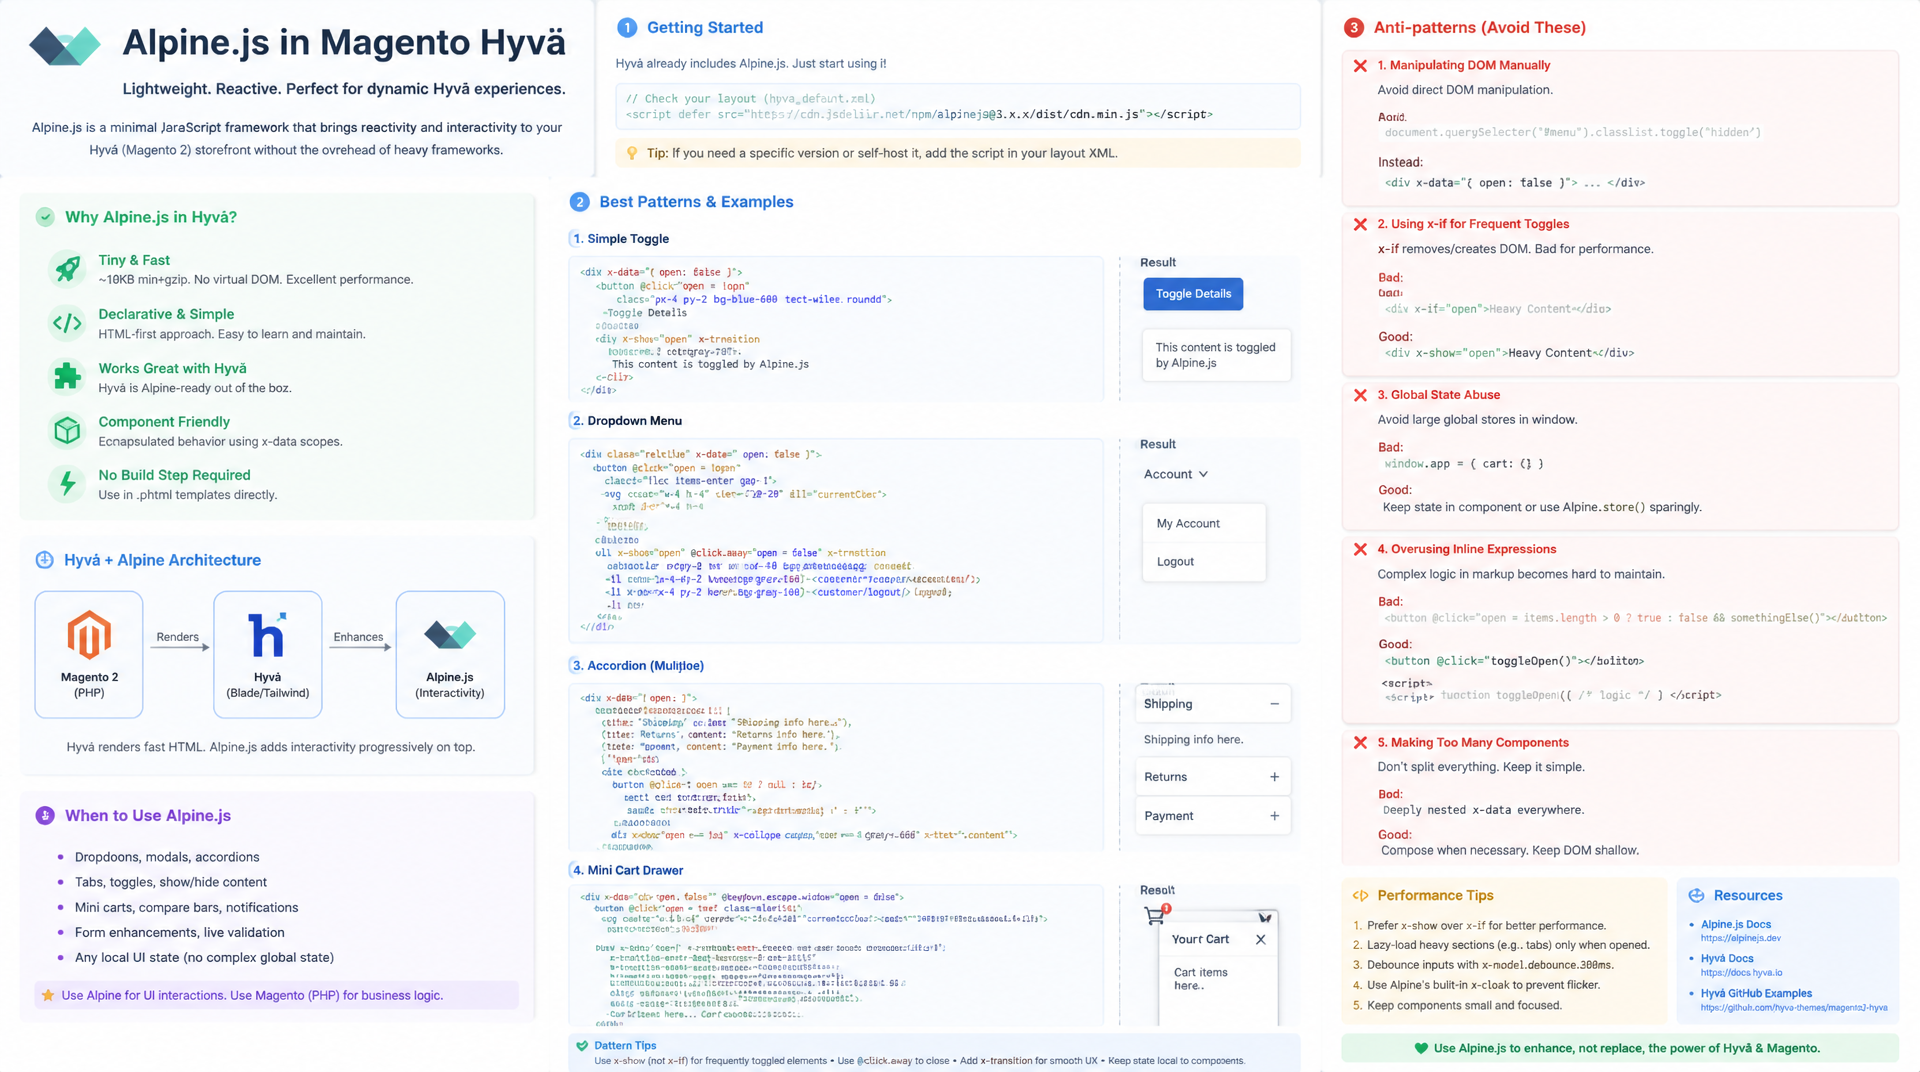Click the https://alpinejs.dev URL
Viewport: 1920px width, 1072px height.
click(x=1741, y=938)
